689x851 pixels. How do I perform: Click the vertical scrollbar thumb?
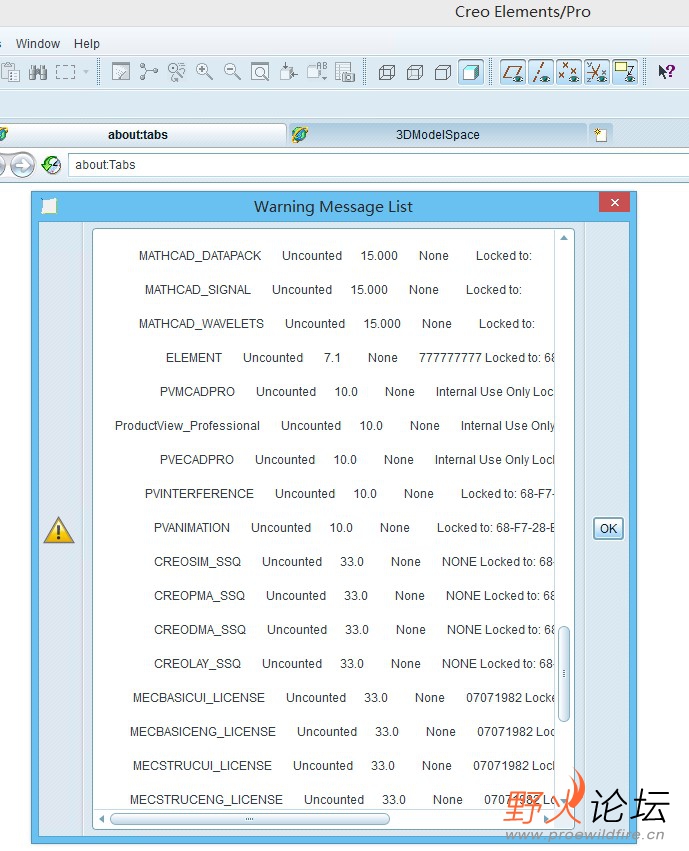point(564,674)
